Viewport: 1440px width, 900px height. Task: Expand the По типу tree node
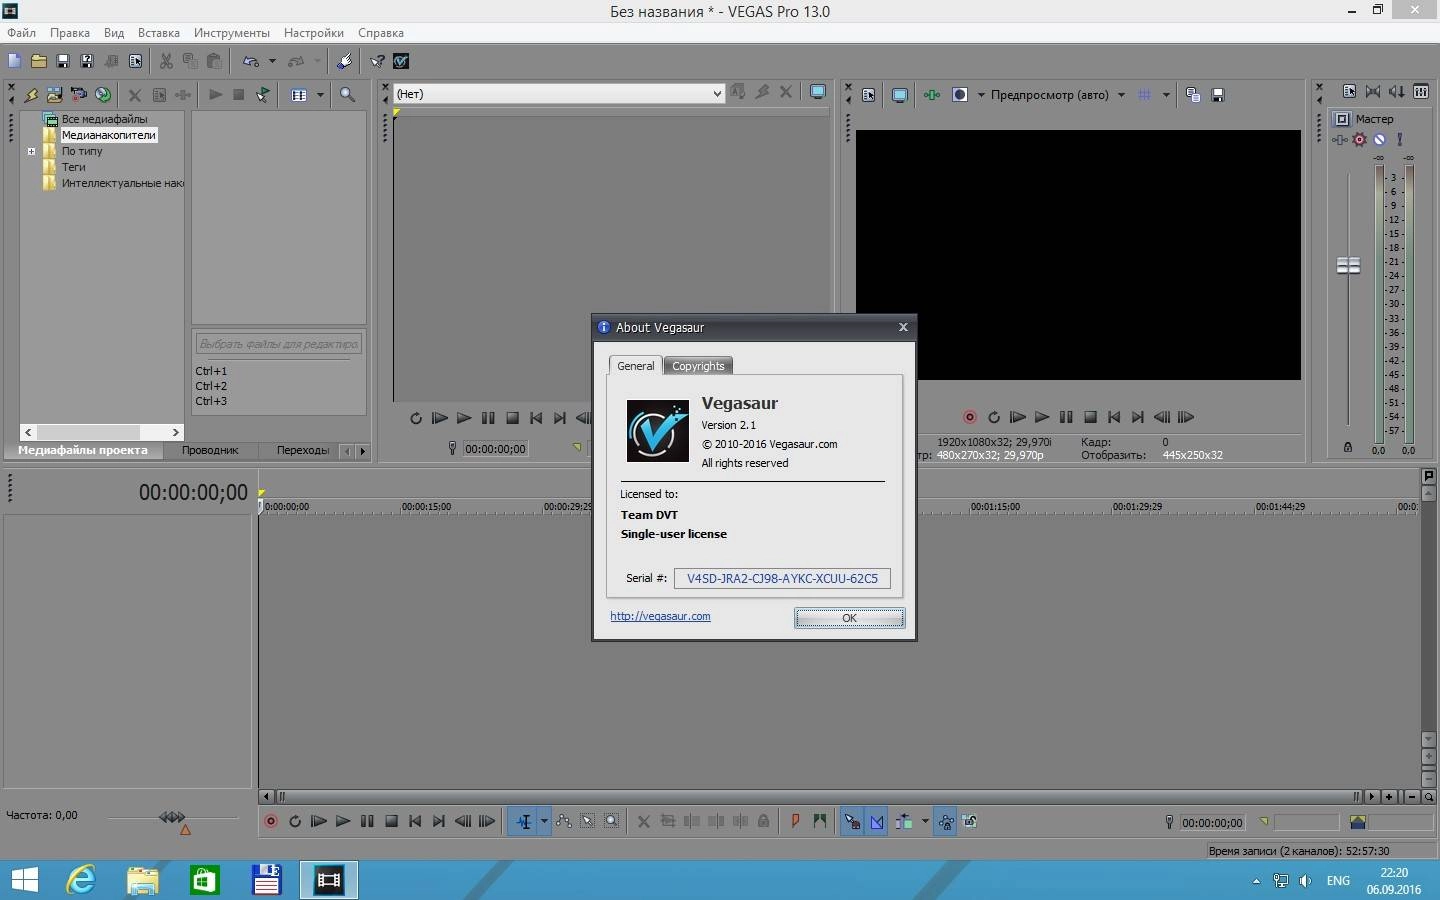pyautogui.click(x=31, y=152)
